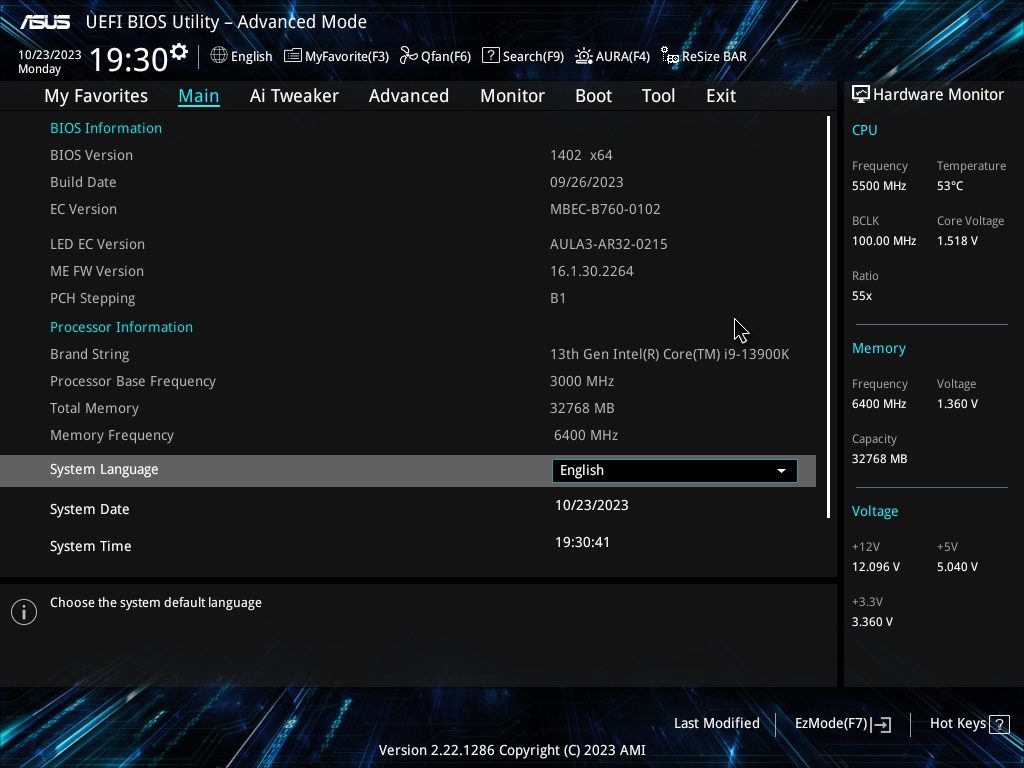Toggle the ReSize BAR icon

tap(670, 56)
